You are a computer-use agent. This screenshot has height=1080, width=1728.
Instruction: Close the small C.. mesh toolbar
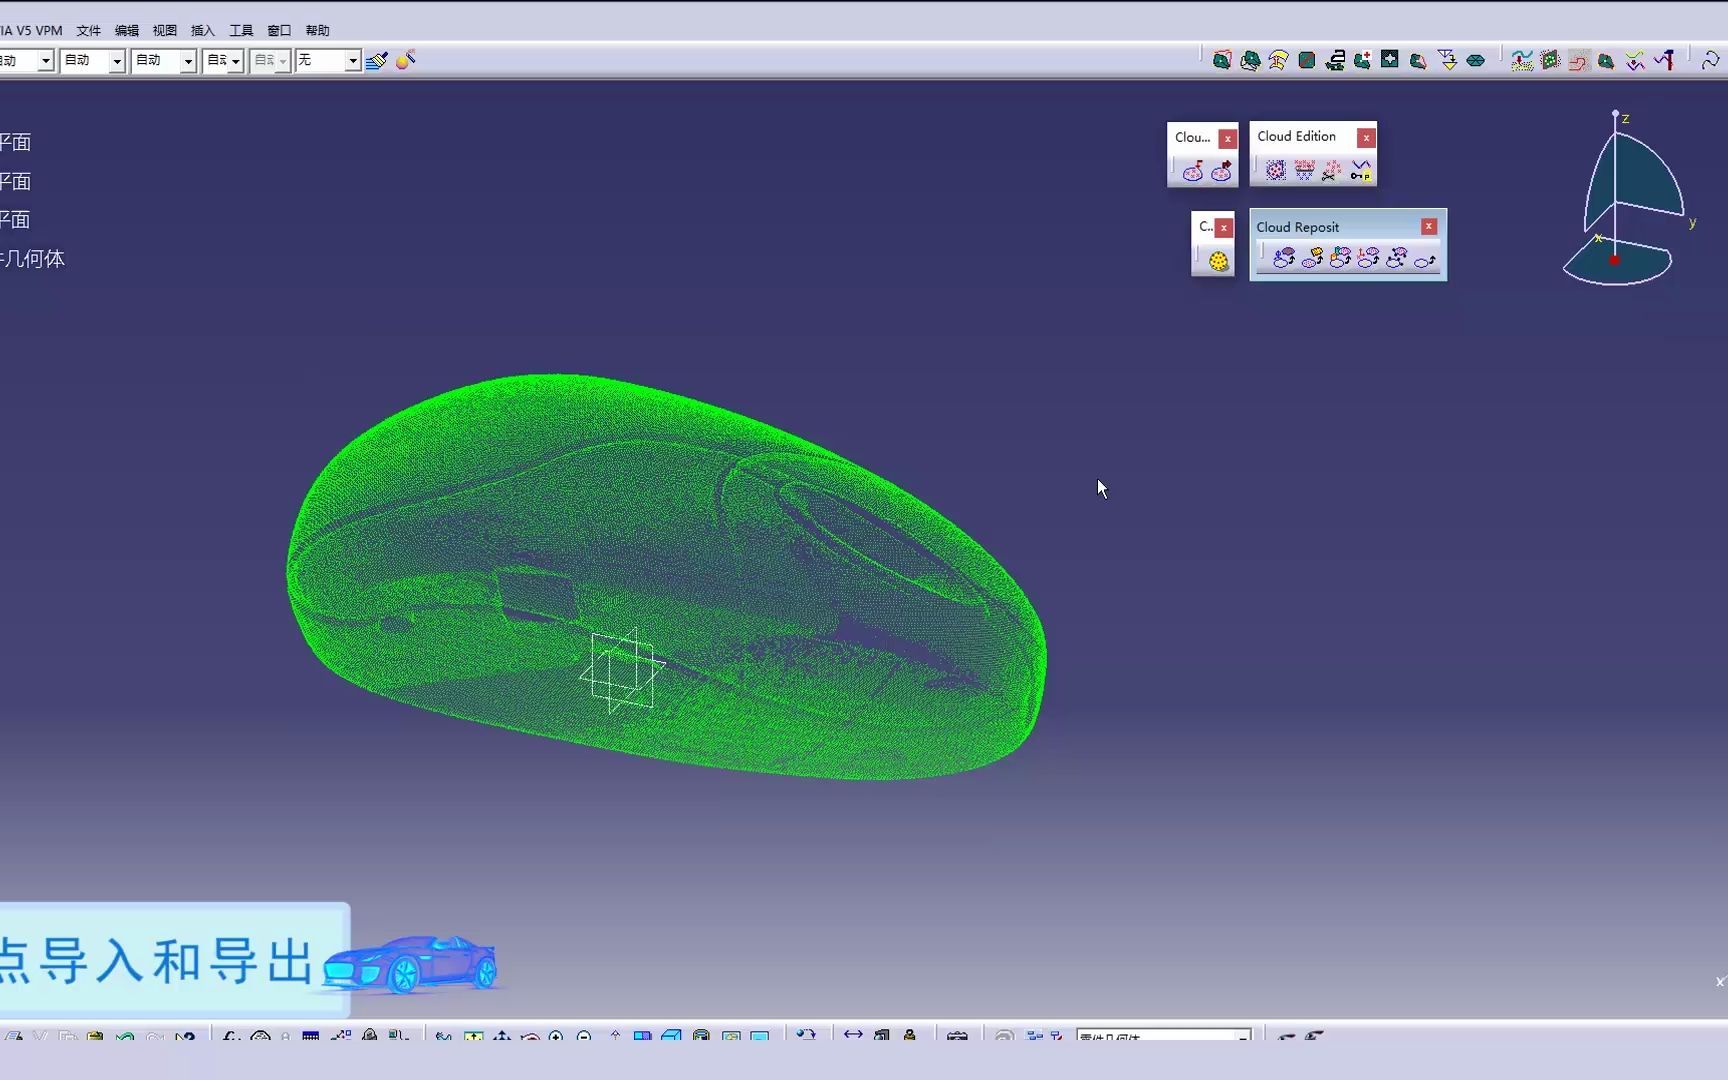pos(1224,228)
